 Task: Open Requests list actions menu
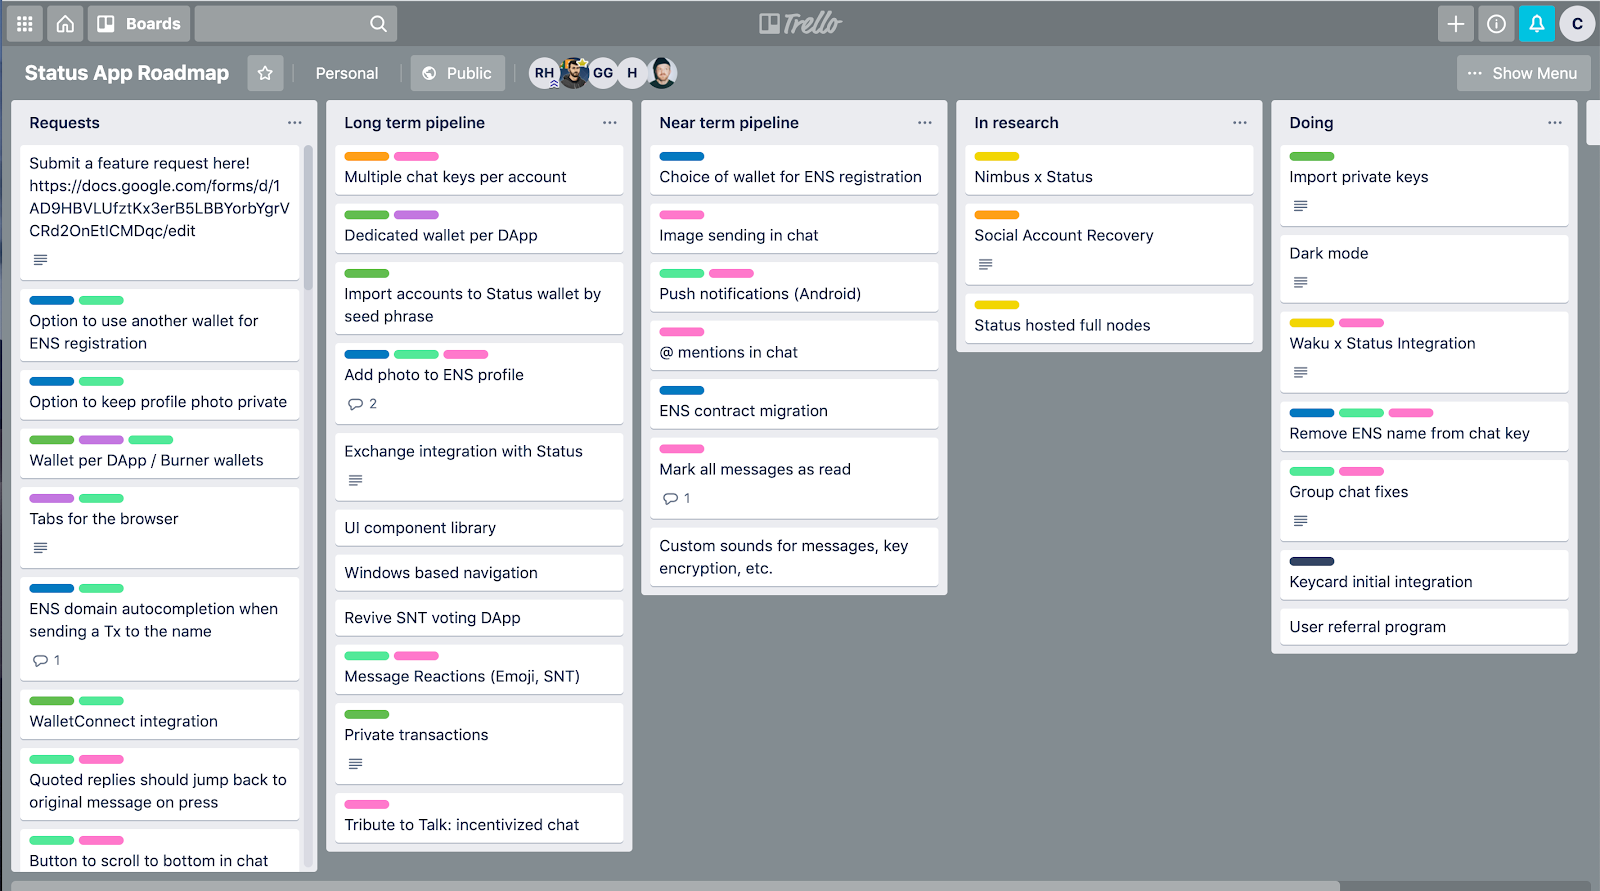coord(294,122)
